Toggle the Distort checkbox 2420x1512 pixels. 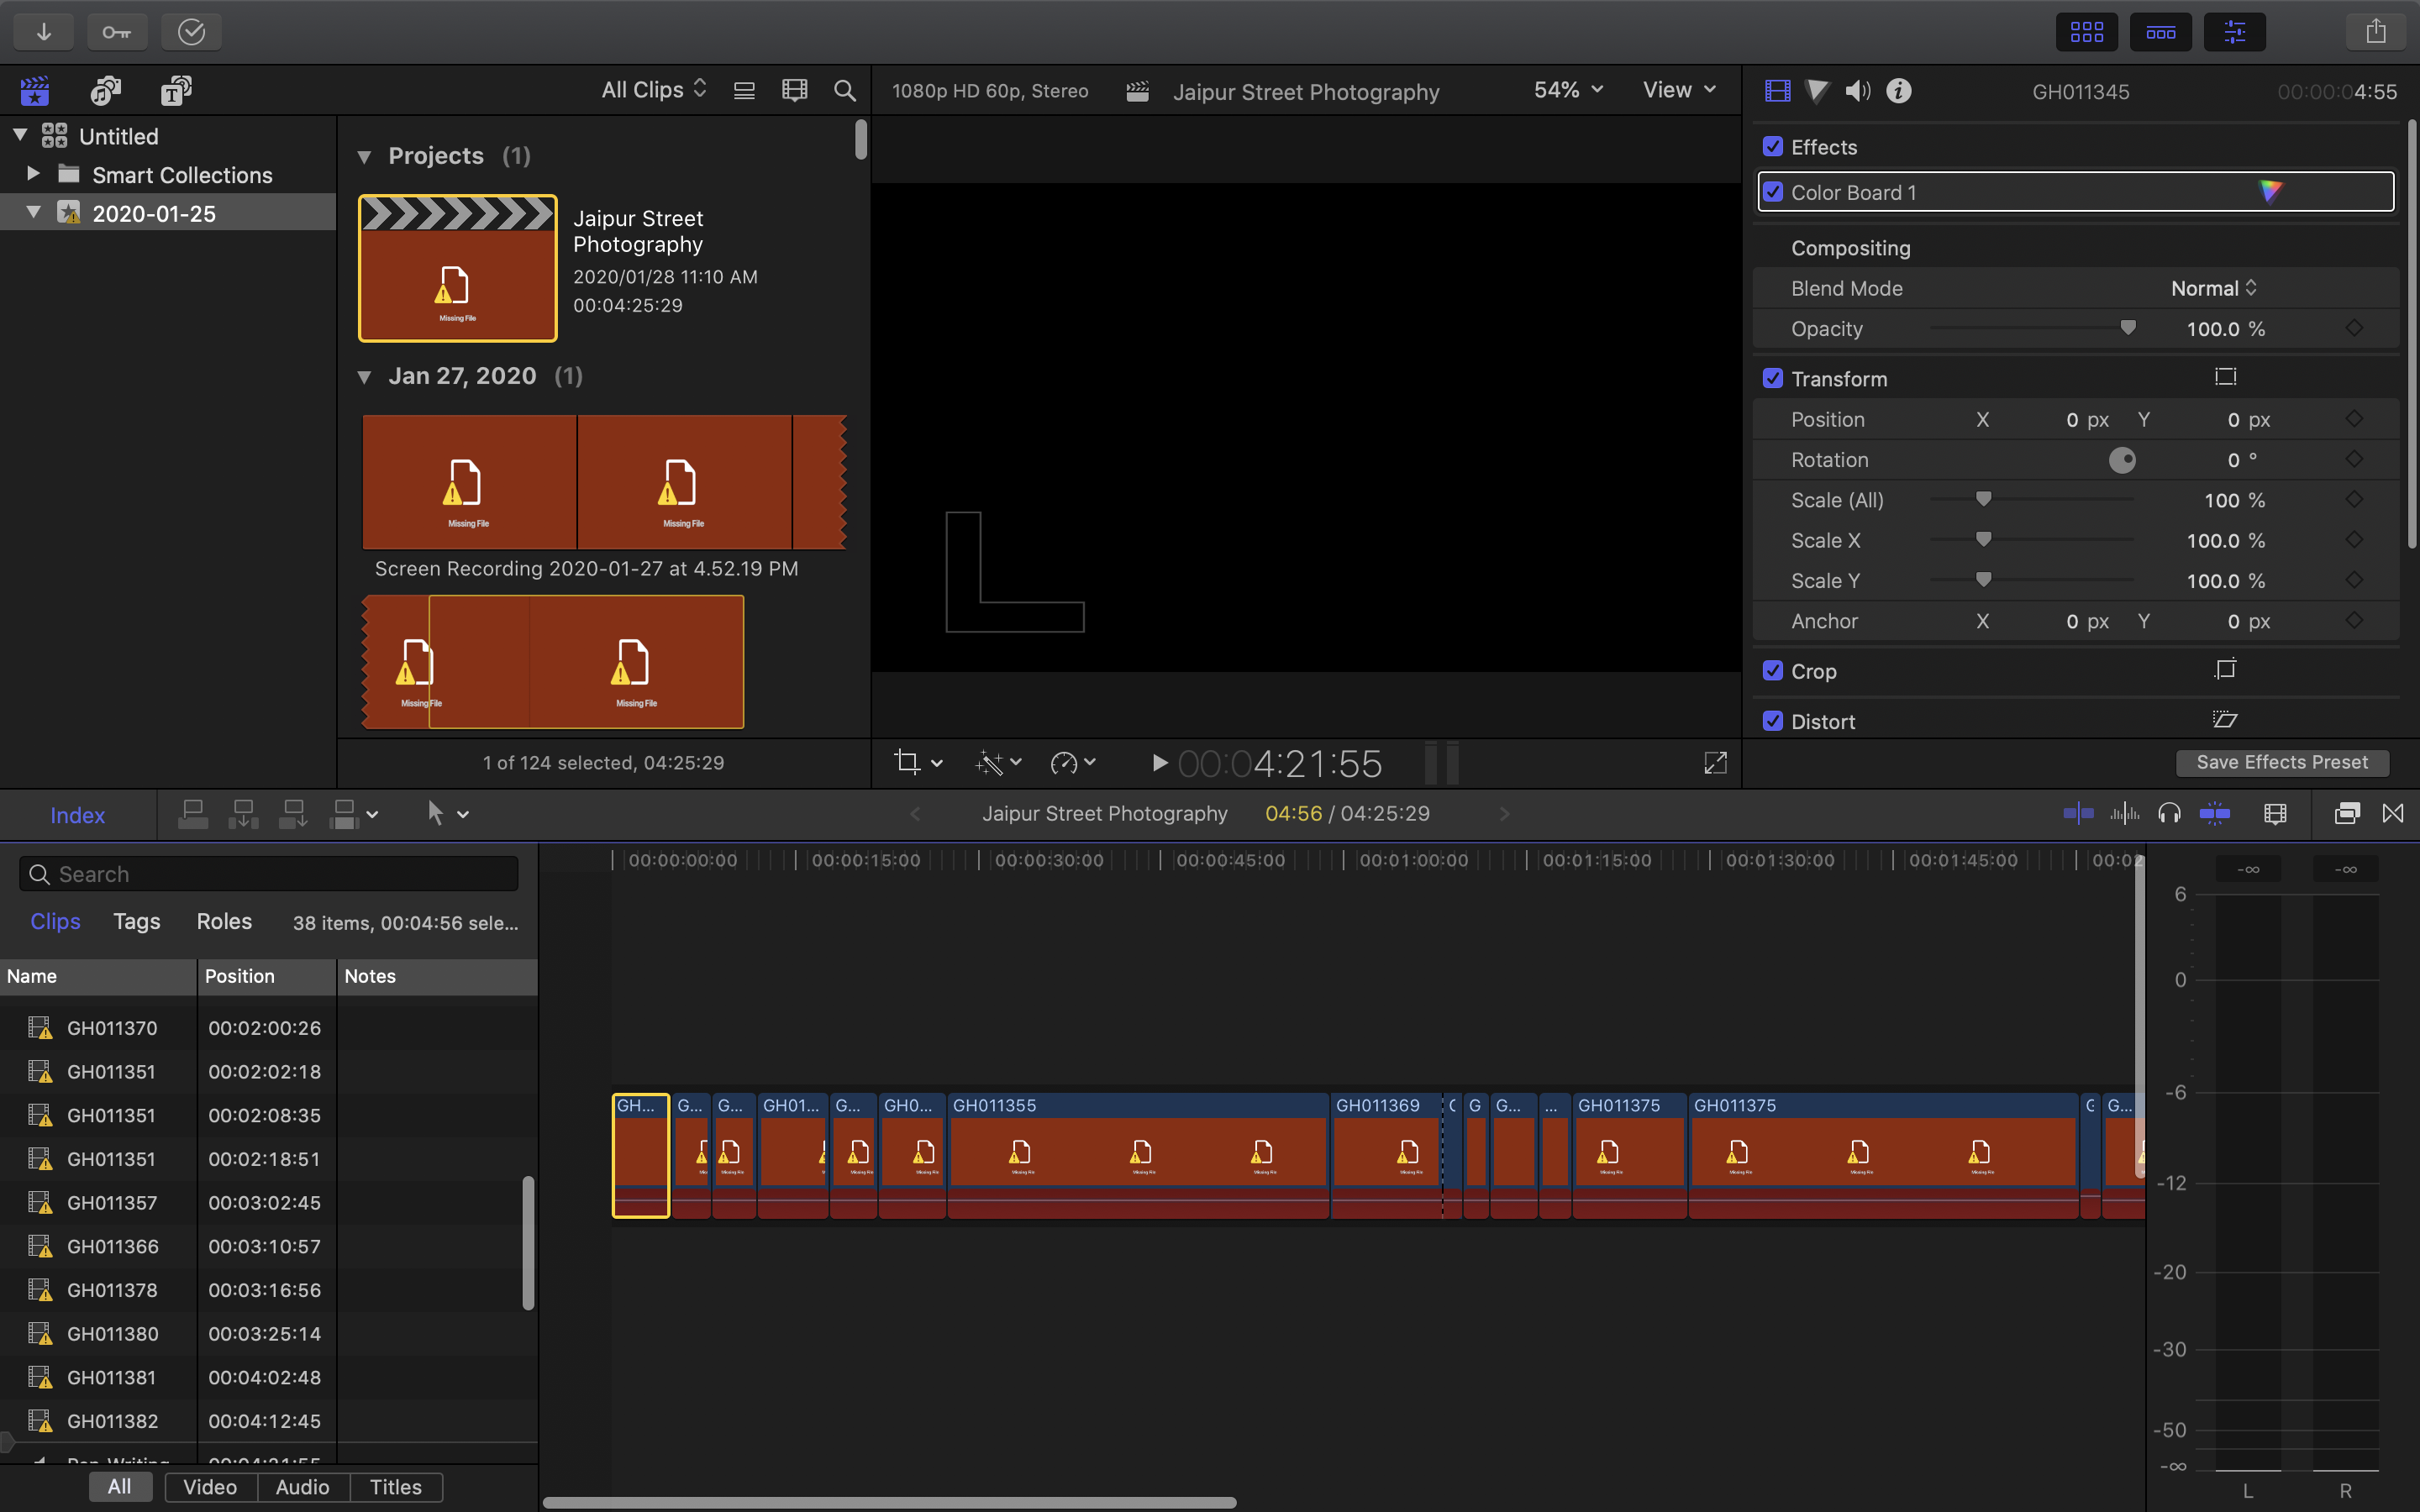coord(1773,721)
